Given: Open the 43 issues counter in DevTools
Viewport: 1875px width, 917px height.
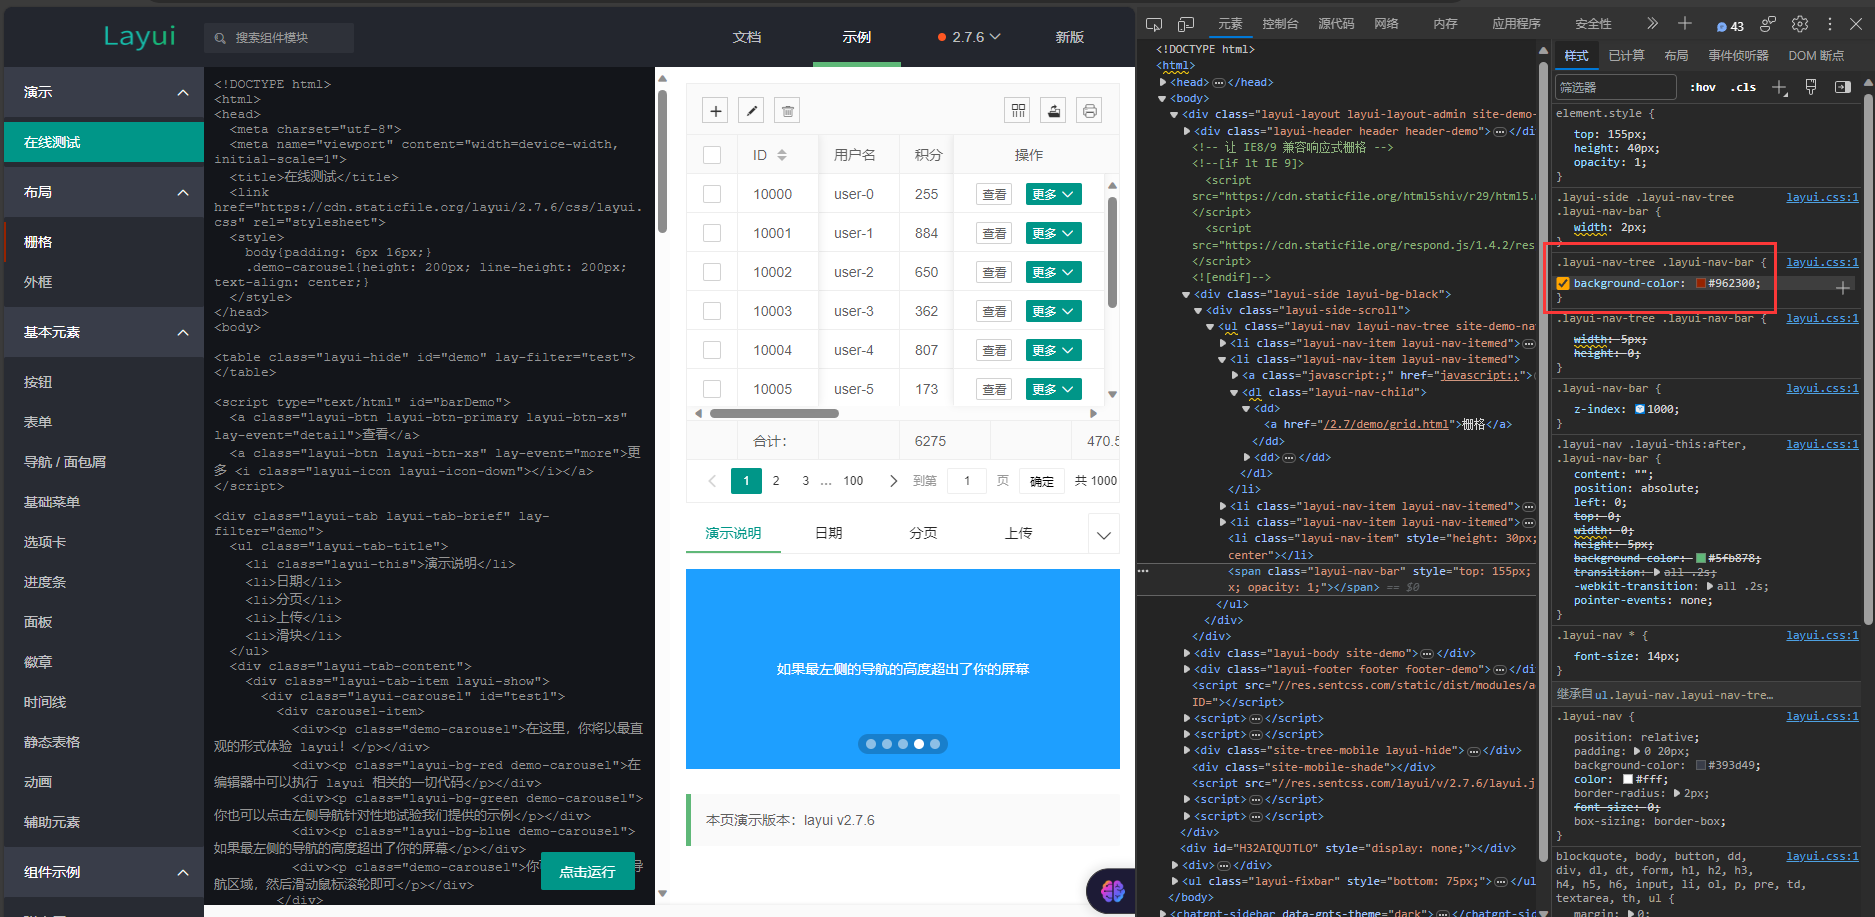Looking at the screenshot, I should click(1730, 26).
